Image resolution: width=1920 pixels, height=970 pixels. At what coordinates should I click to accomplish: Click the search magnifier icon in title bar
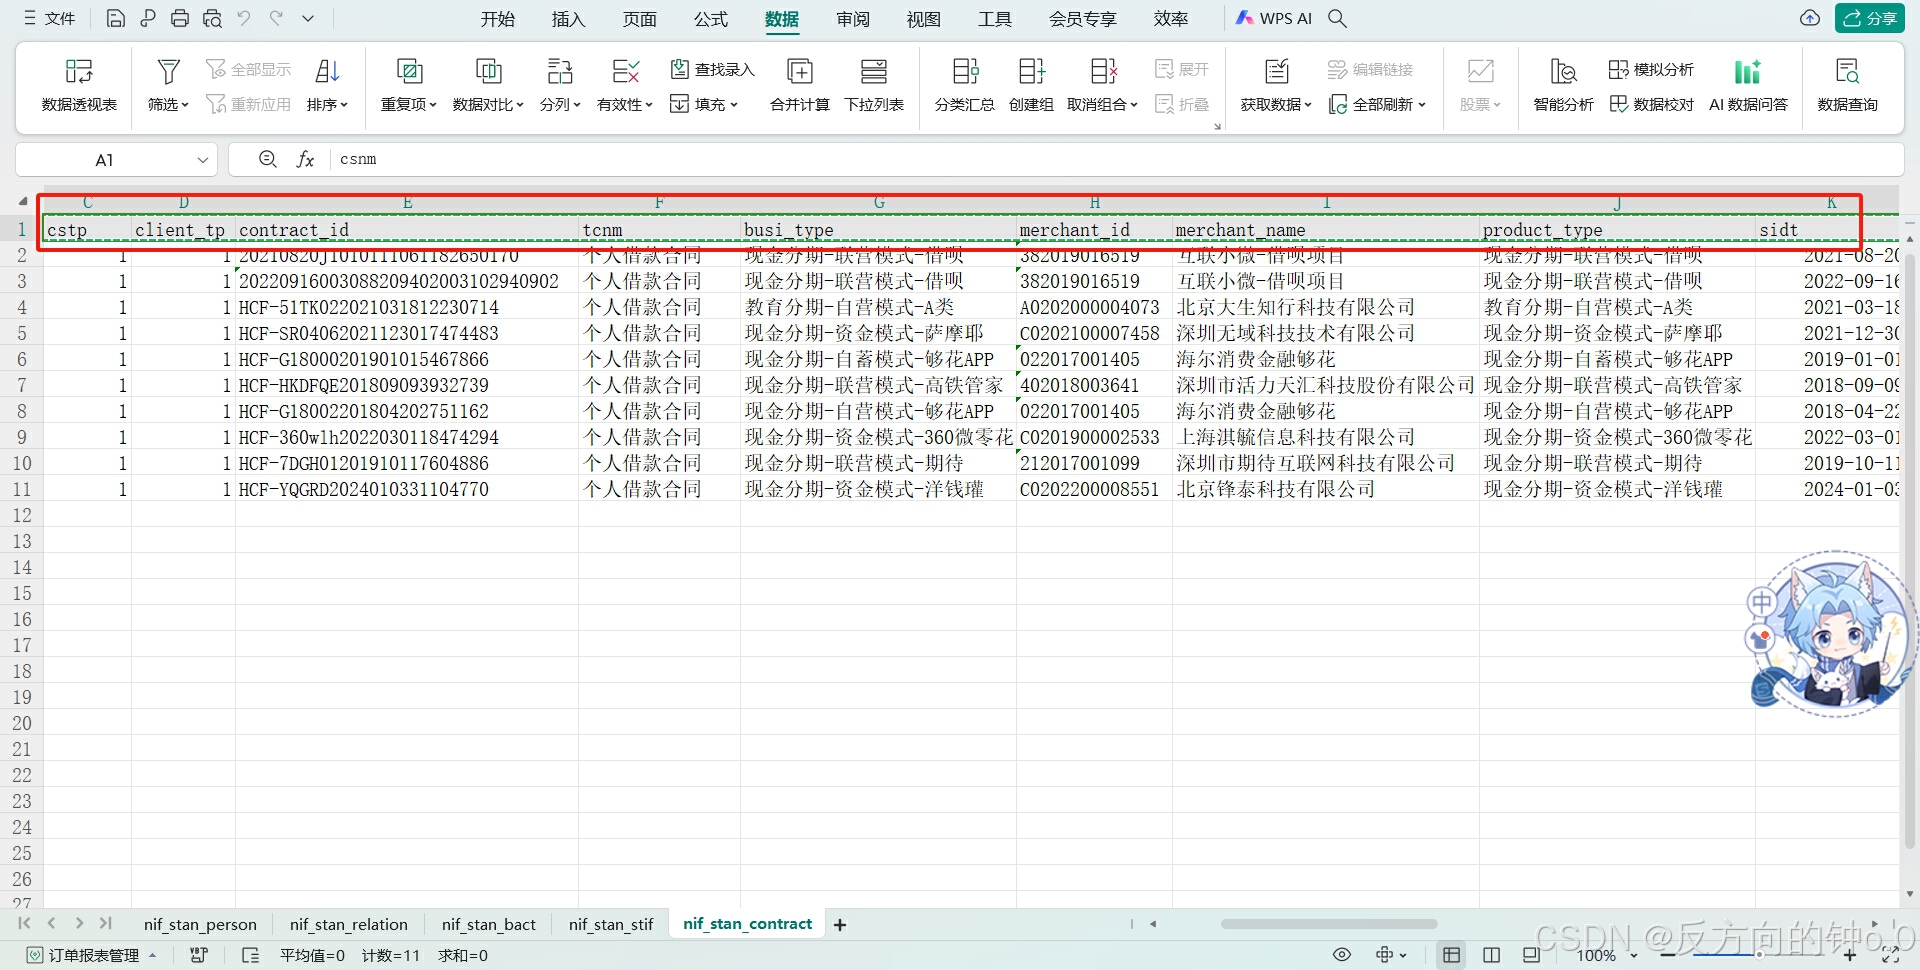1337,18
